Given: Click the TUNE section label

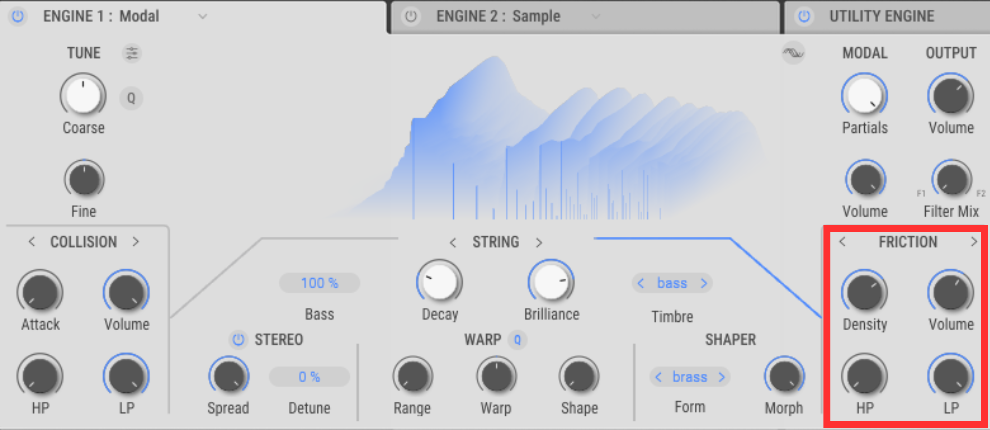Looking at the screenshot, I should pos(84,53).
